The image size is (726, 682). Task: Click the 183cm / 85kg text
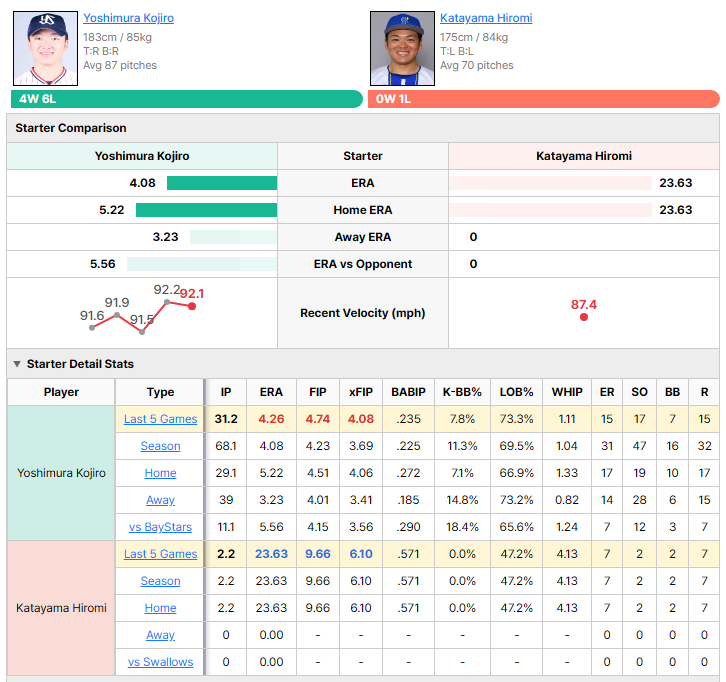coord(117,37)
